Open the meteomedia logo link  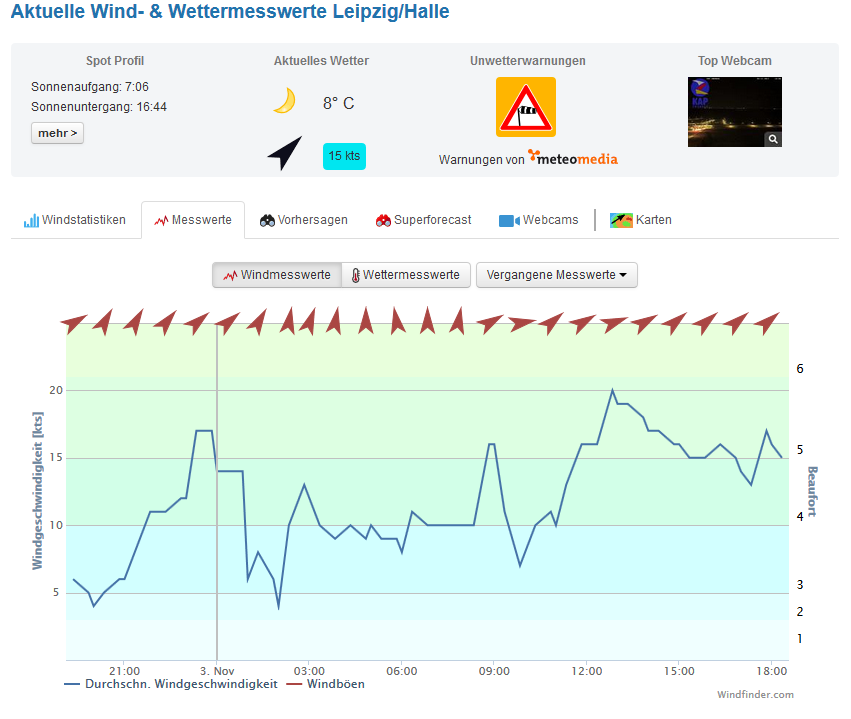click(x=573, y=158)
